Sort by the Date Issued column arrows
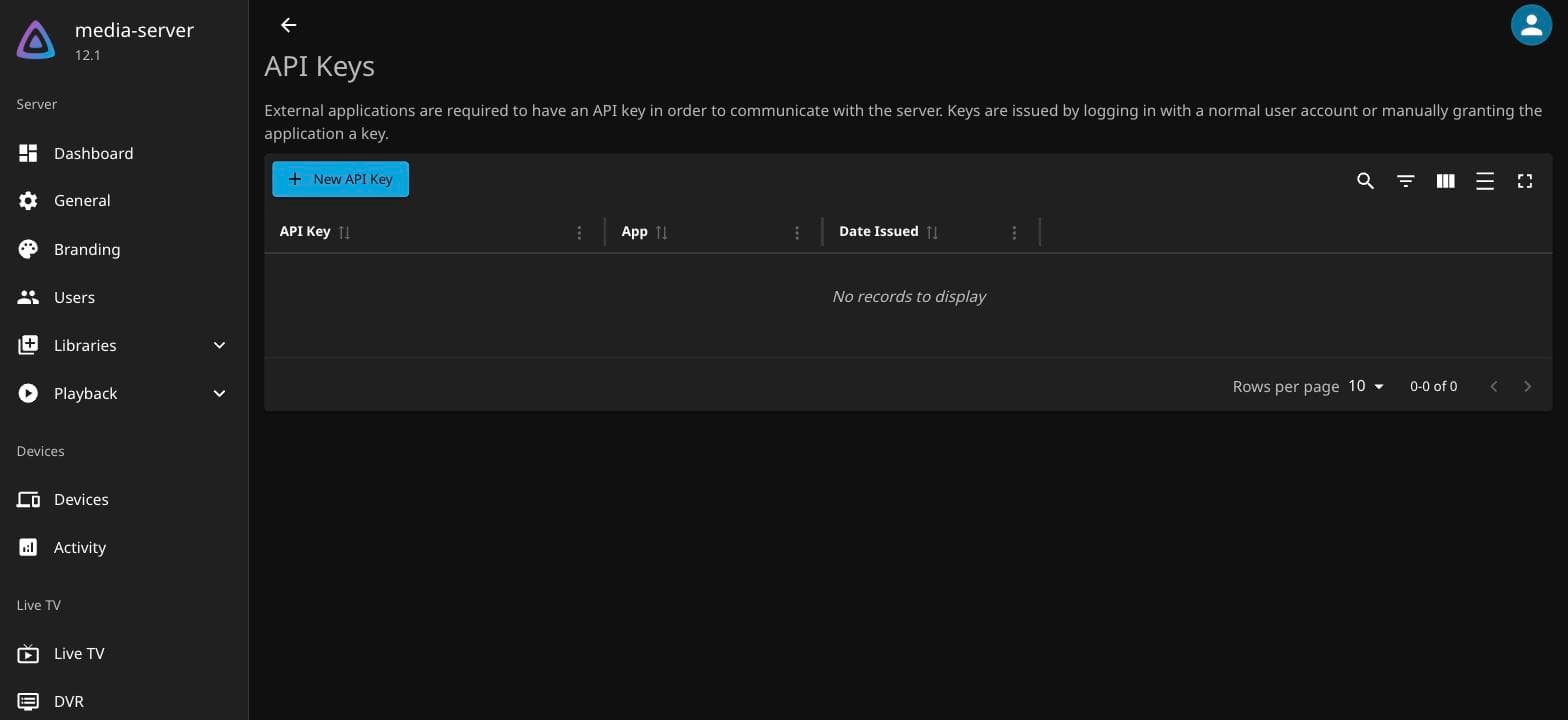Viewport: 1568px width, 720px height. pyautogui.click(x=932, y=232)
